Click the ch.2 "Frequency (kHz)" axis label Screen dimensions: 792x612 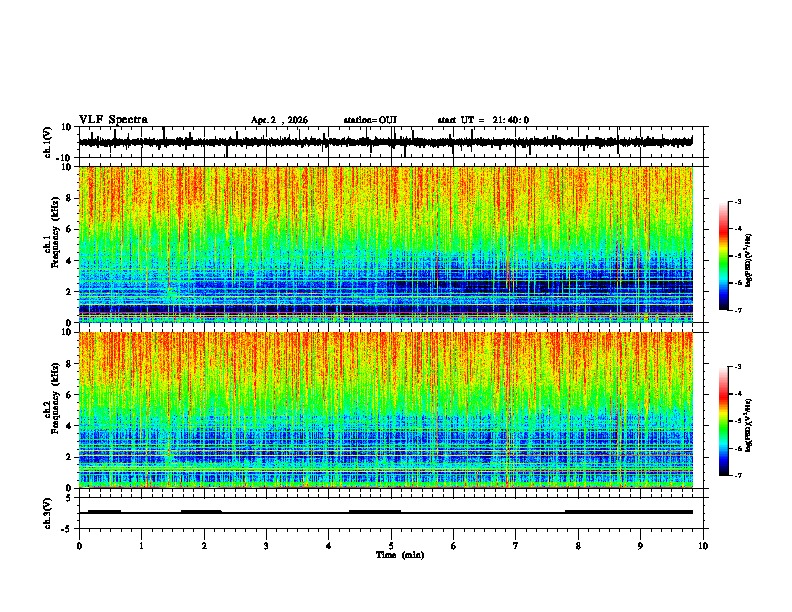55,398
